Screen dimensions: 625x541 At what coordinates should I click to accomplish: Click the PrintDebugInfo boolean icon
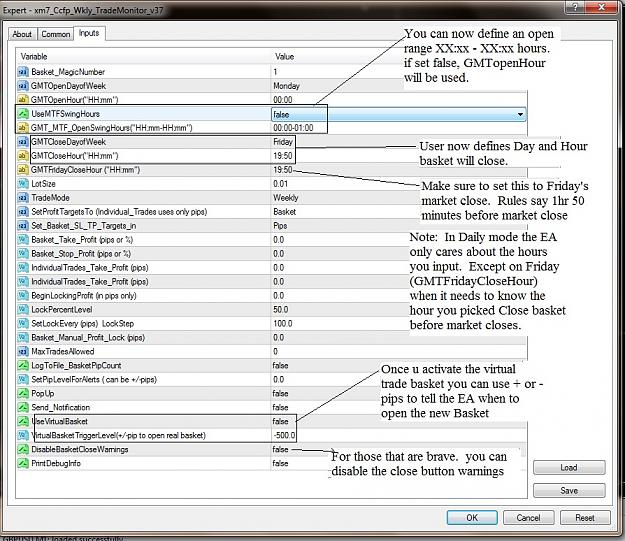pyautogui.click(x=23, y=463)
